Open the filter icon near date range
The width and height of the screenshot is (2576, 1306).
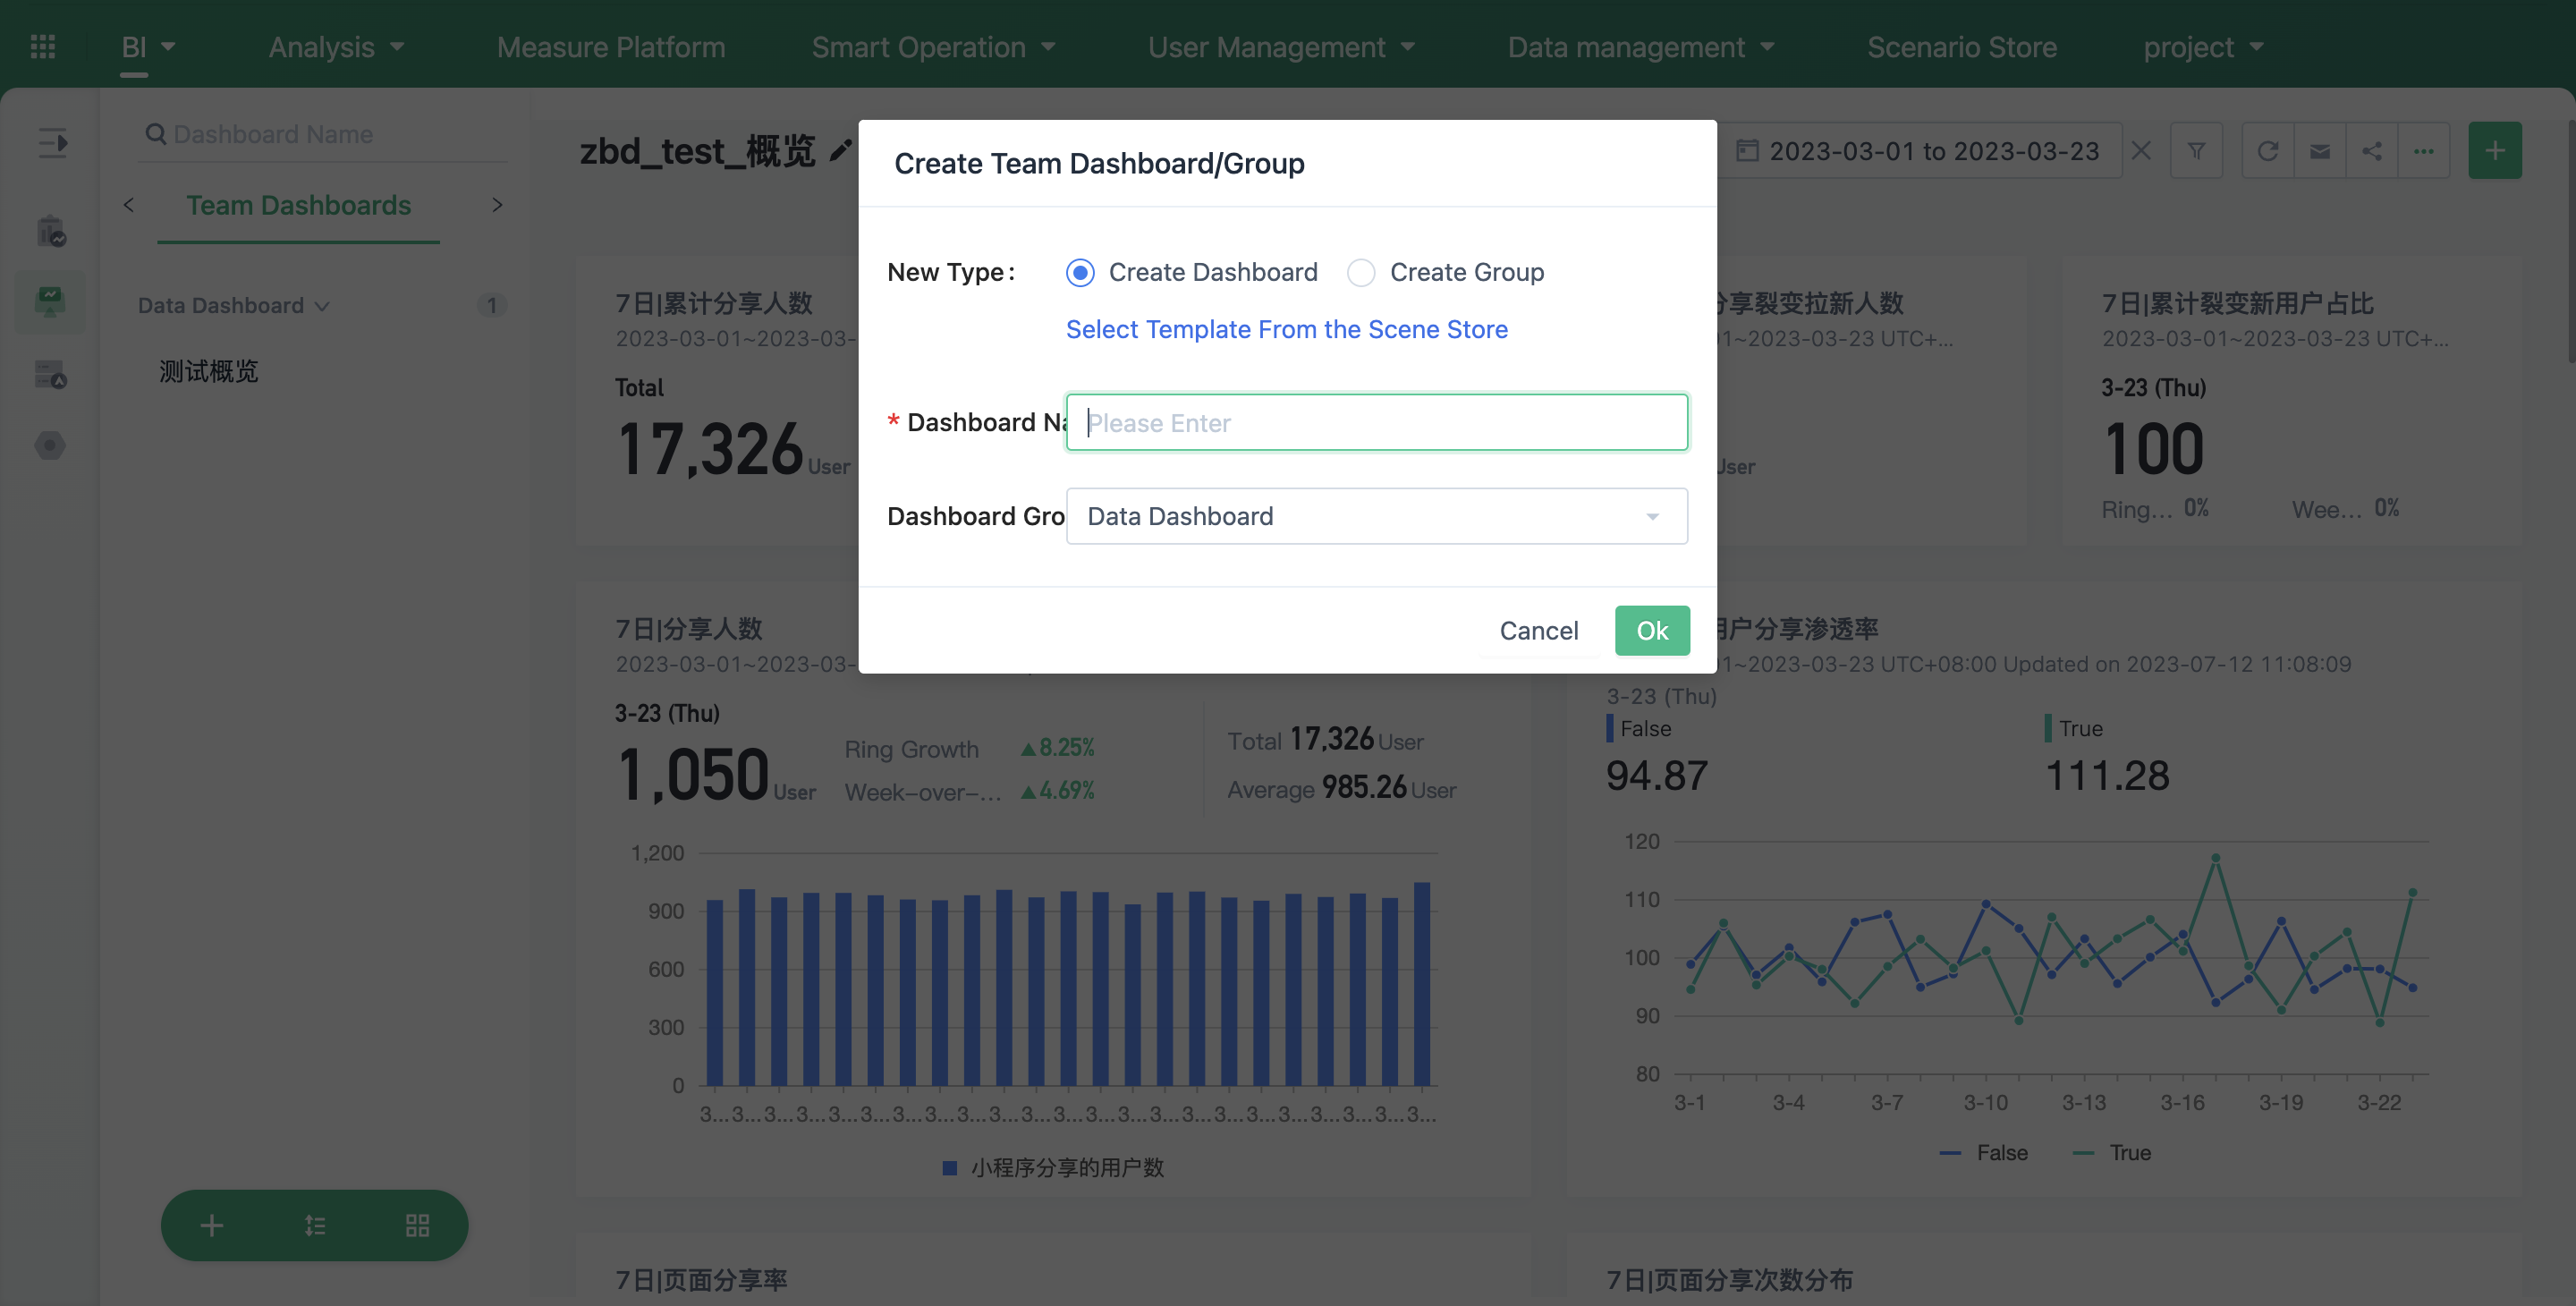[2197, 150]
